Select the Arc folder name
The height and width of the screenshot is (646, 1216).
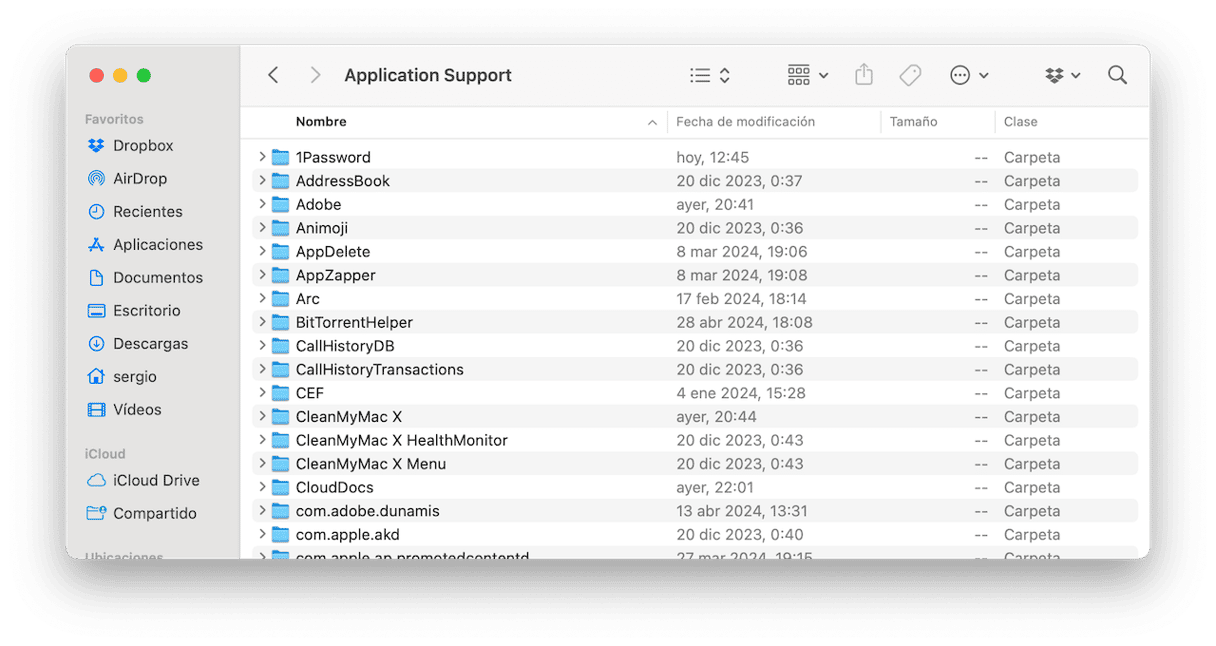coord(307,298)
